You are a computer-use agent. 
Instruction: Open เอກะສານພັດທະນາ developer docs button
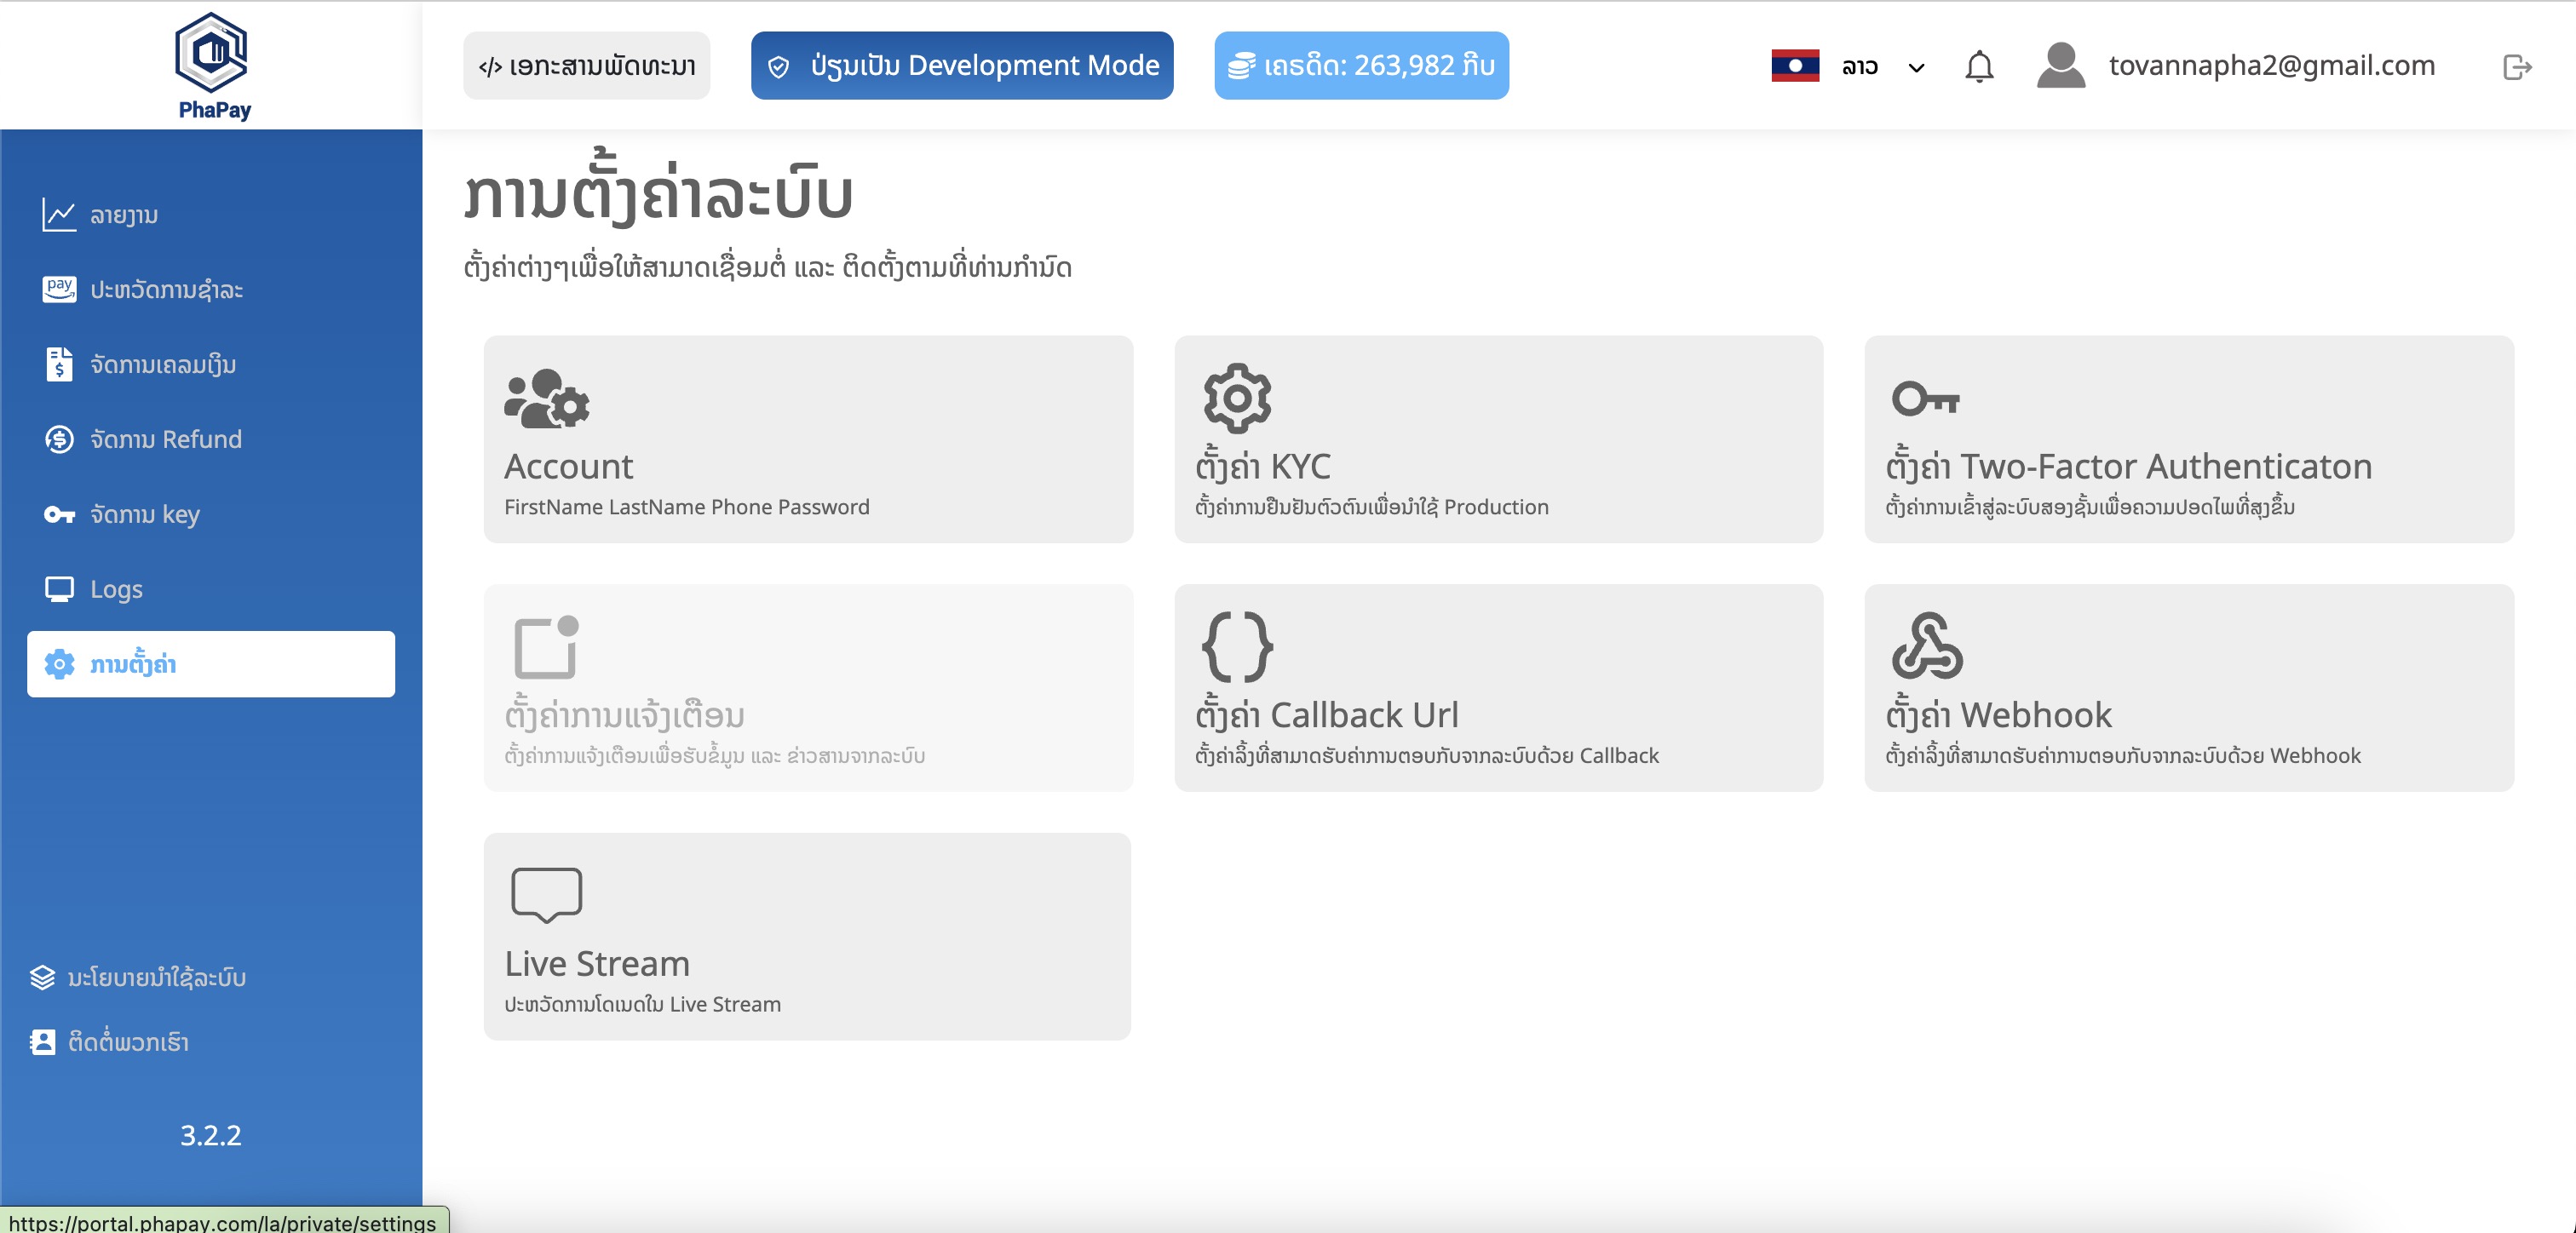click(586, 65)
